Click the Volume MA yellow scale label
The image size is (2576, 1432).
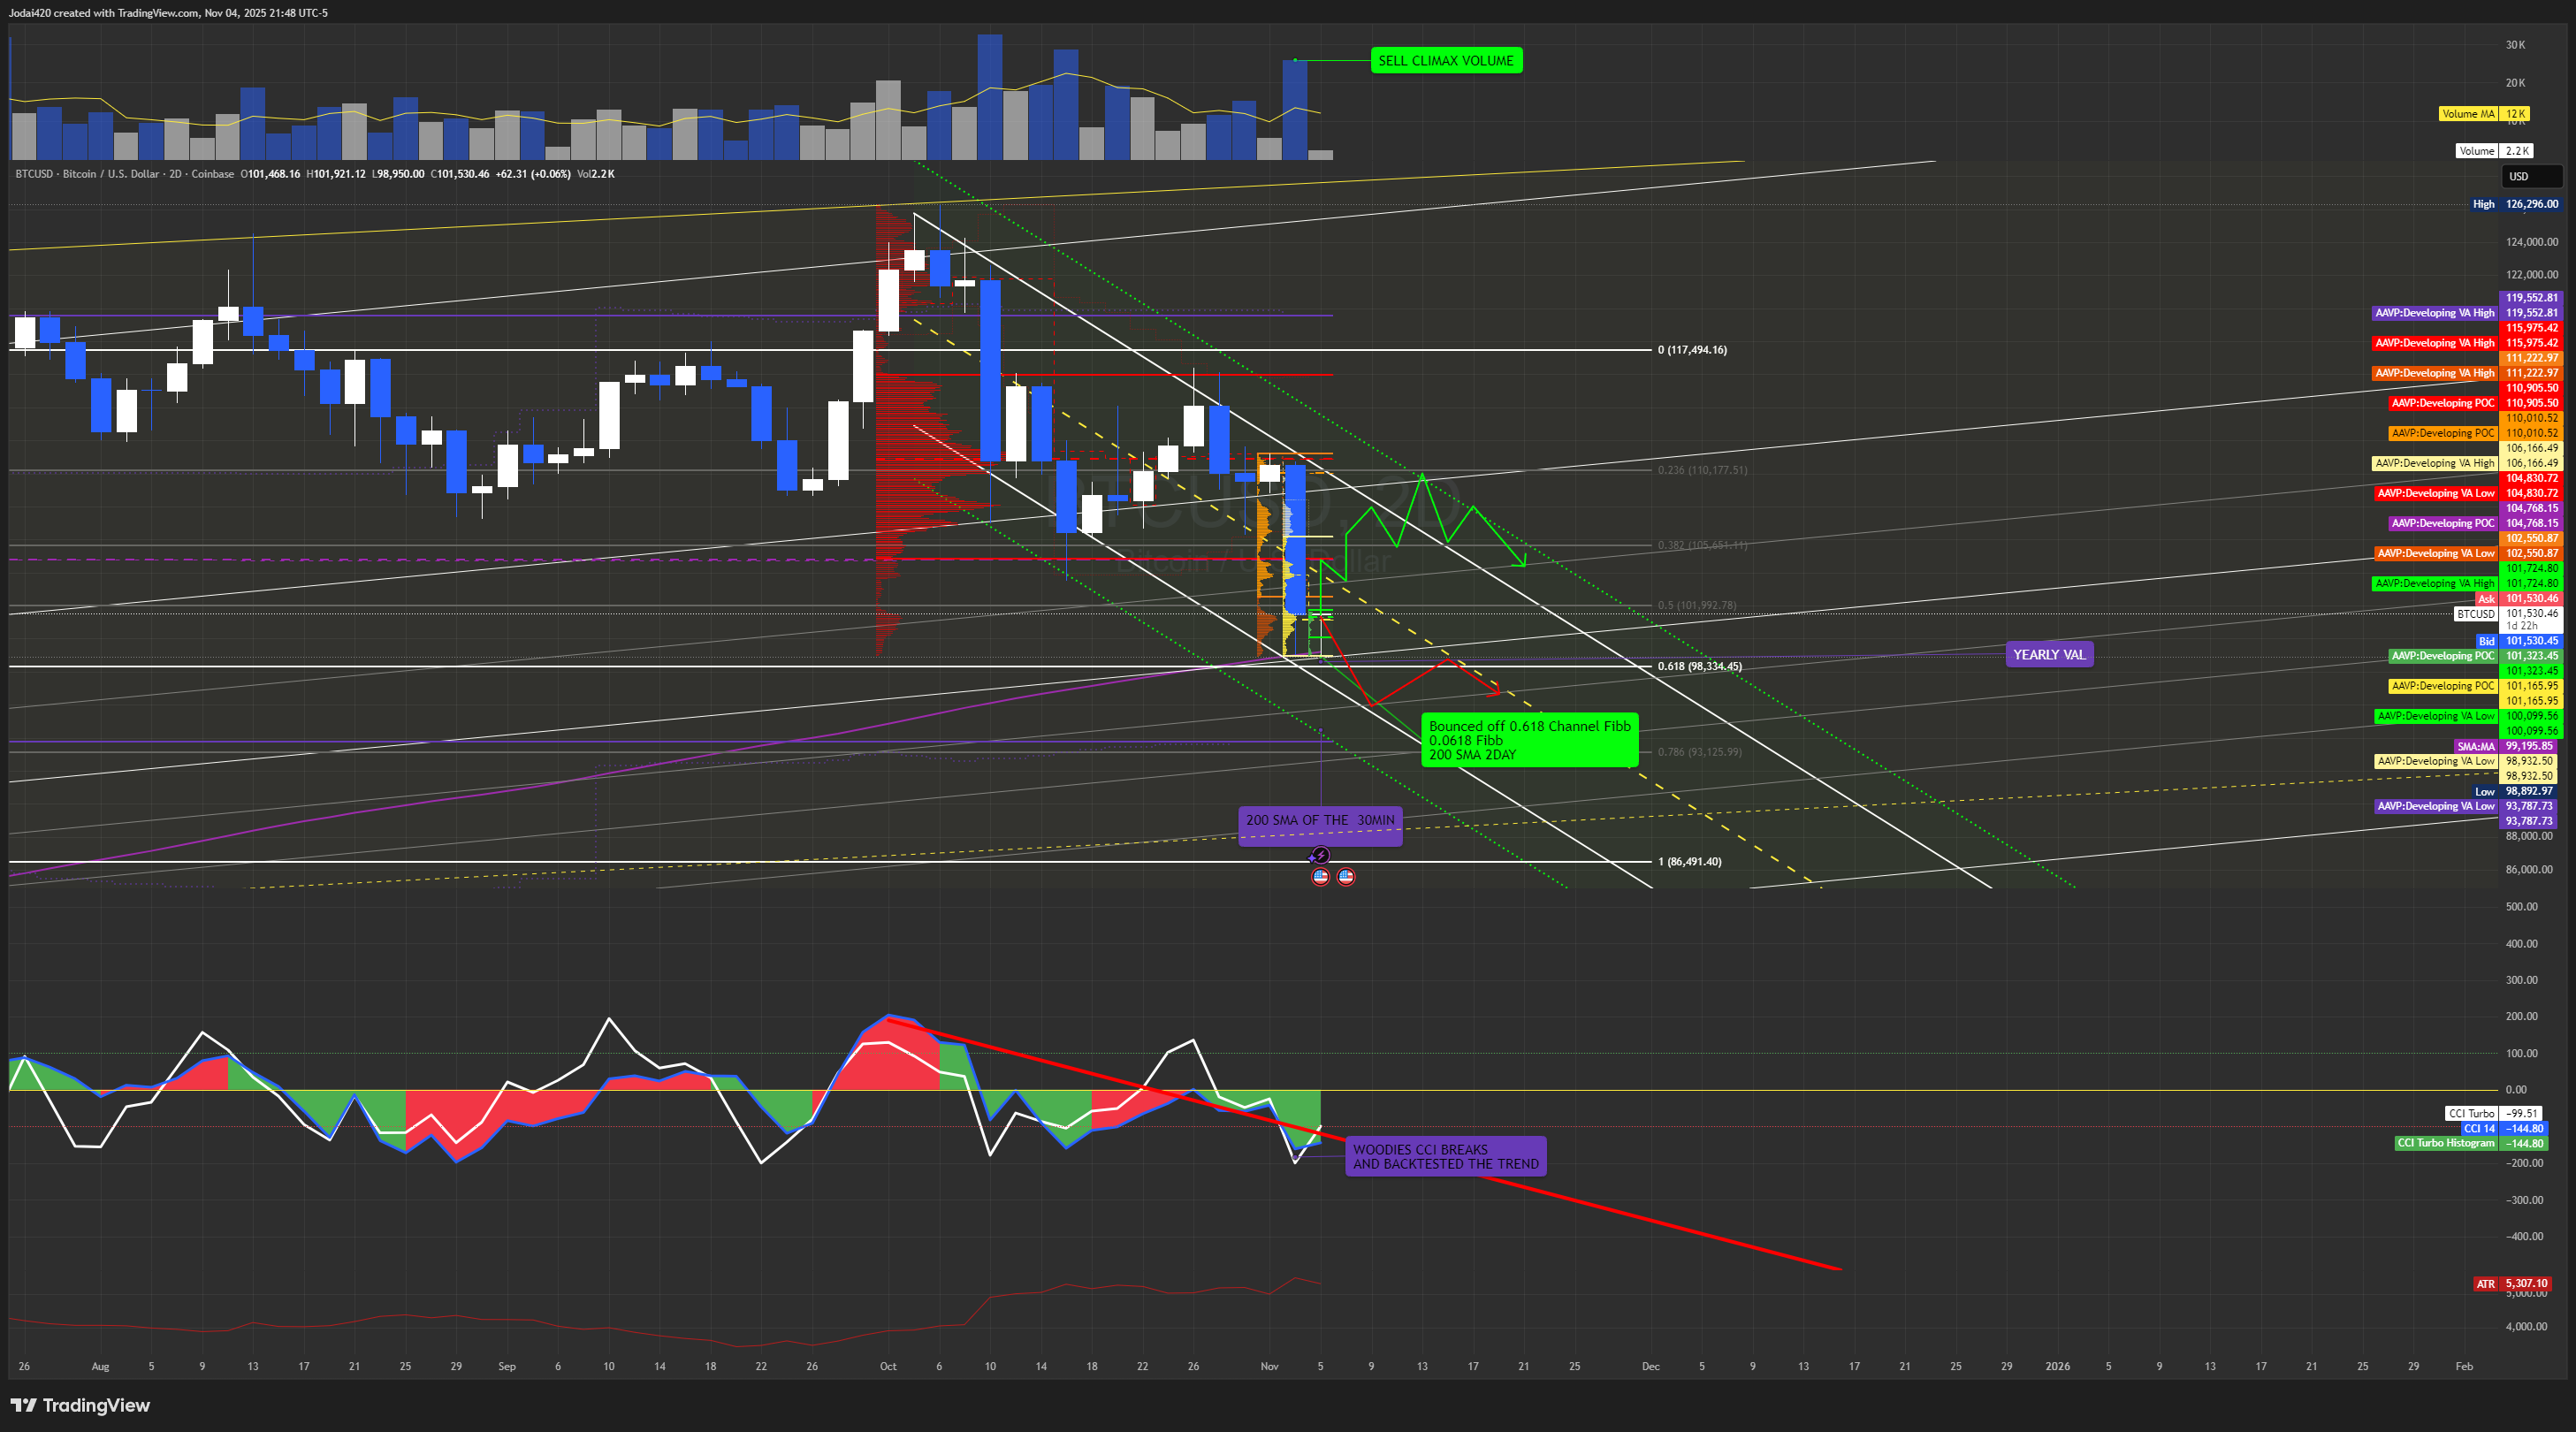click(2467, 114)
